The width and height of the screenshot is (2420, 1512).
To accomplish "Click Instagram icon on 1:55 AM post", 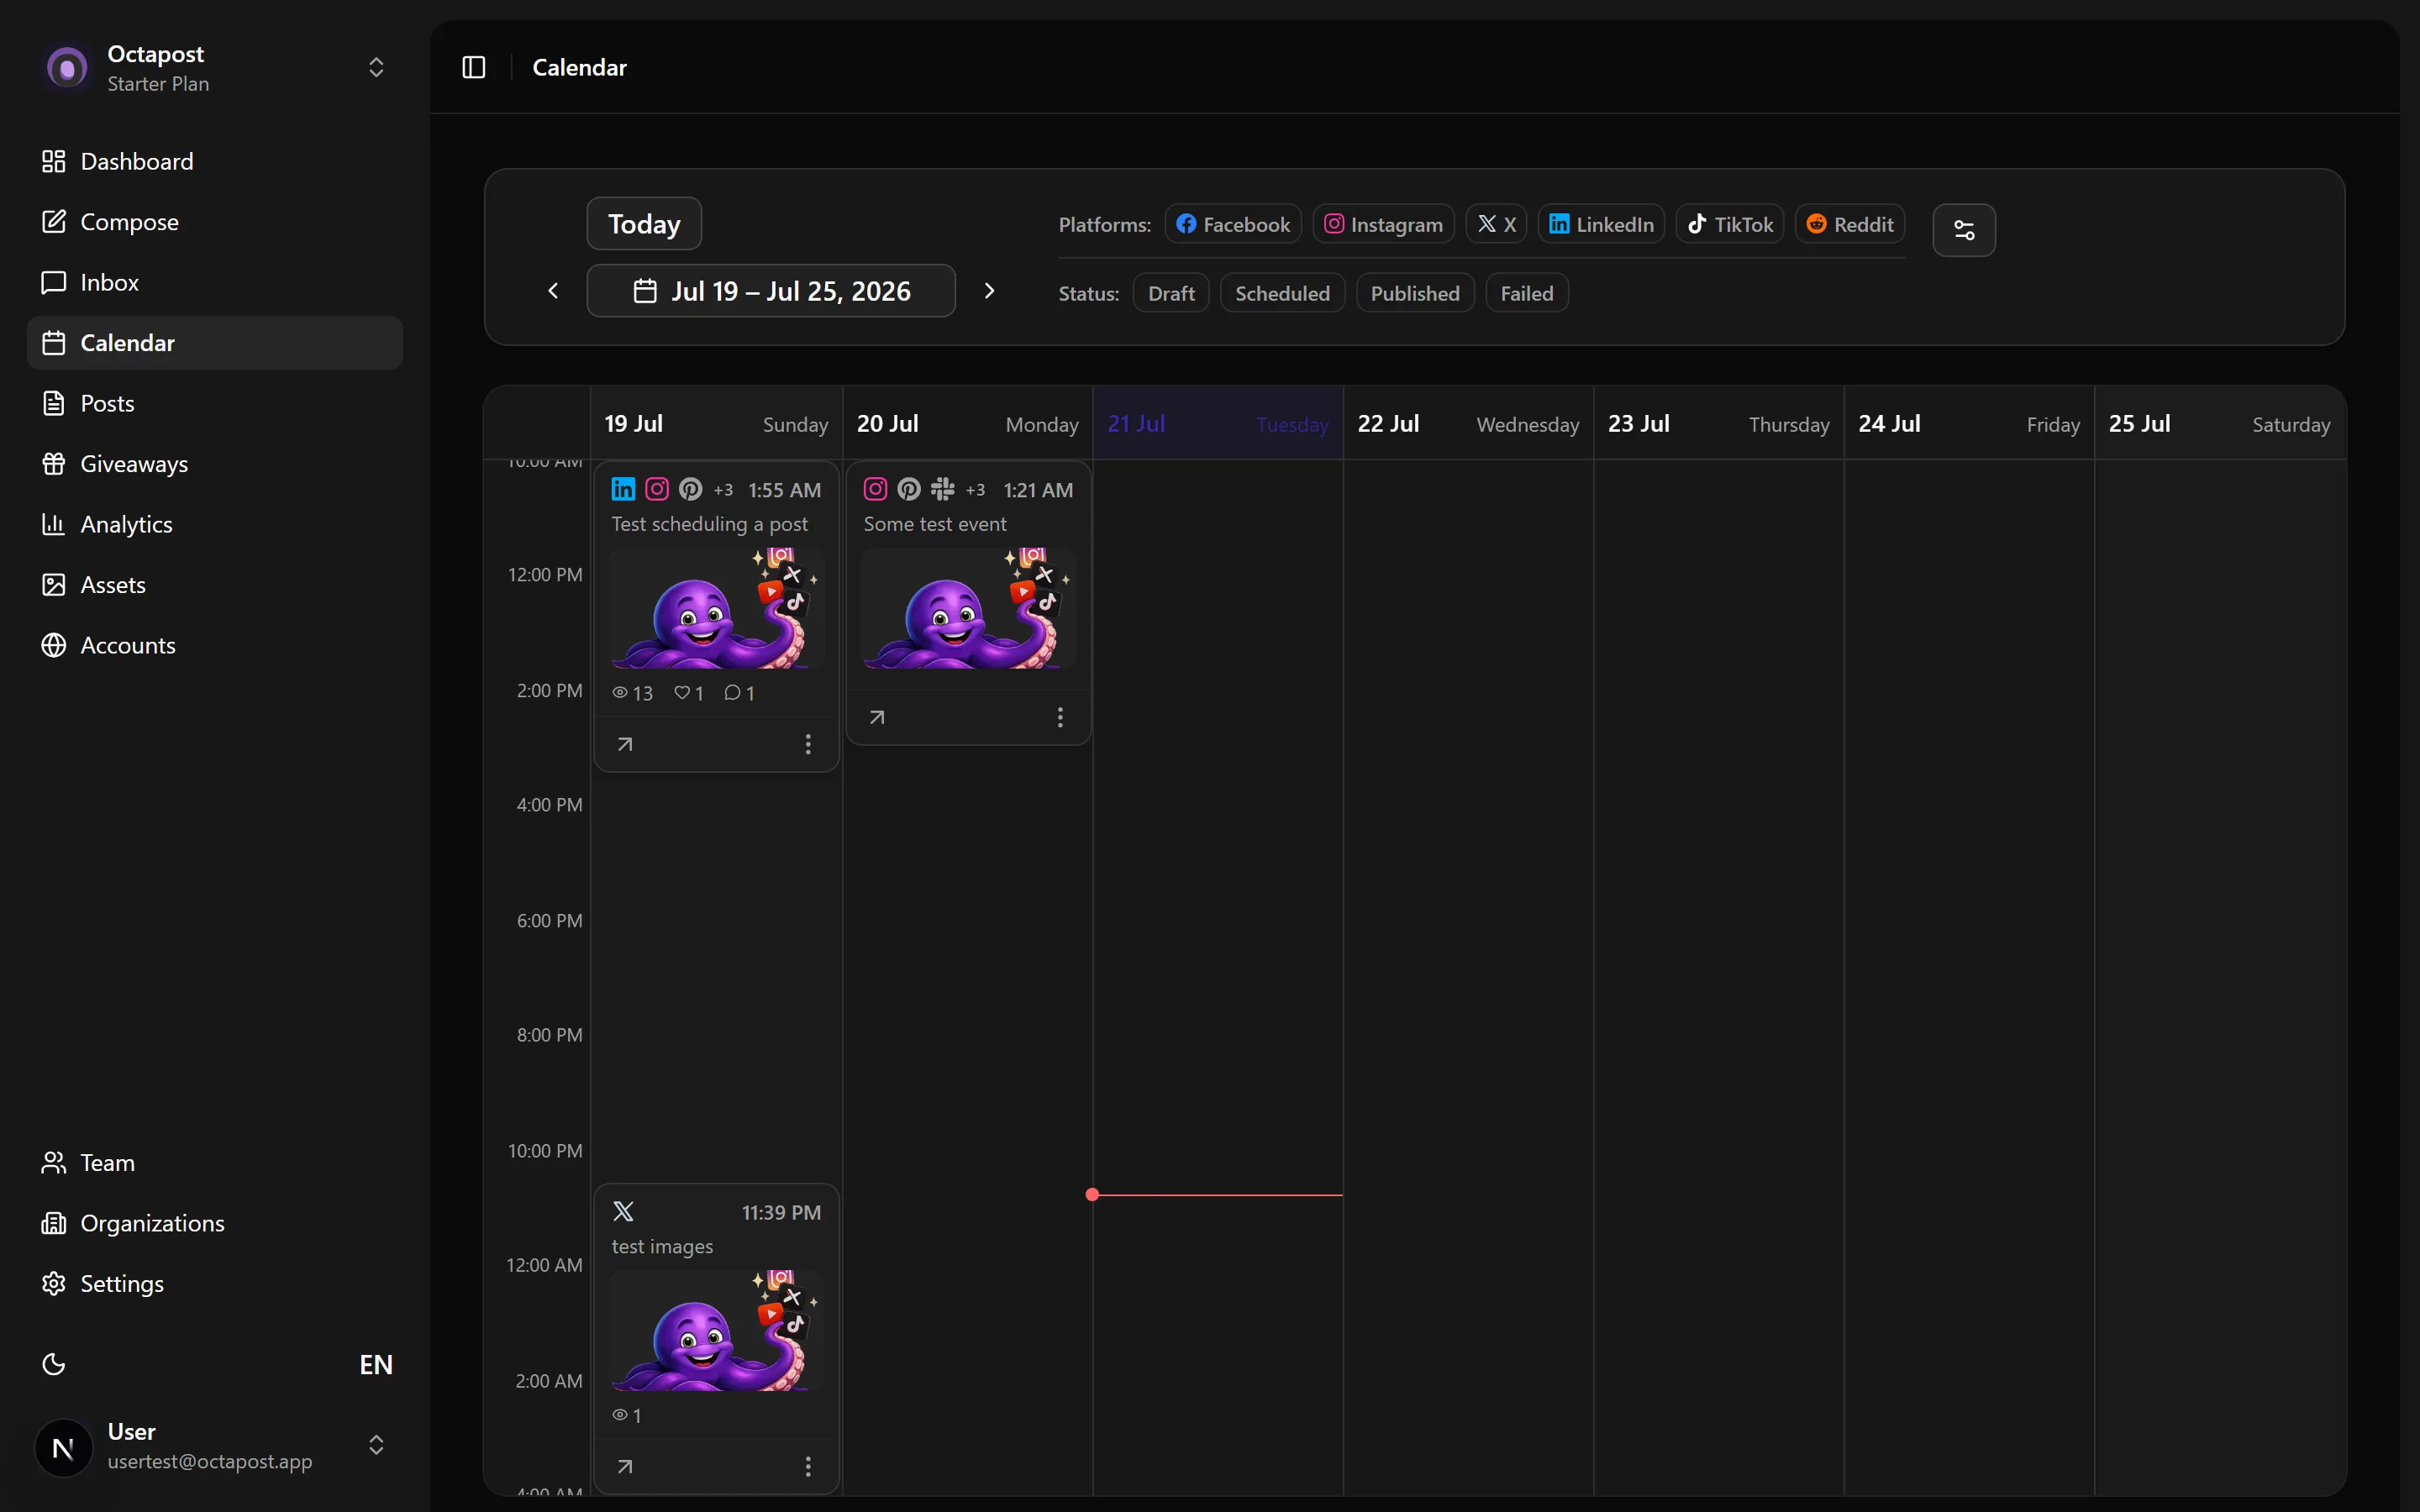I will pyautogui.click(x=657, y=489).
